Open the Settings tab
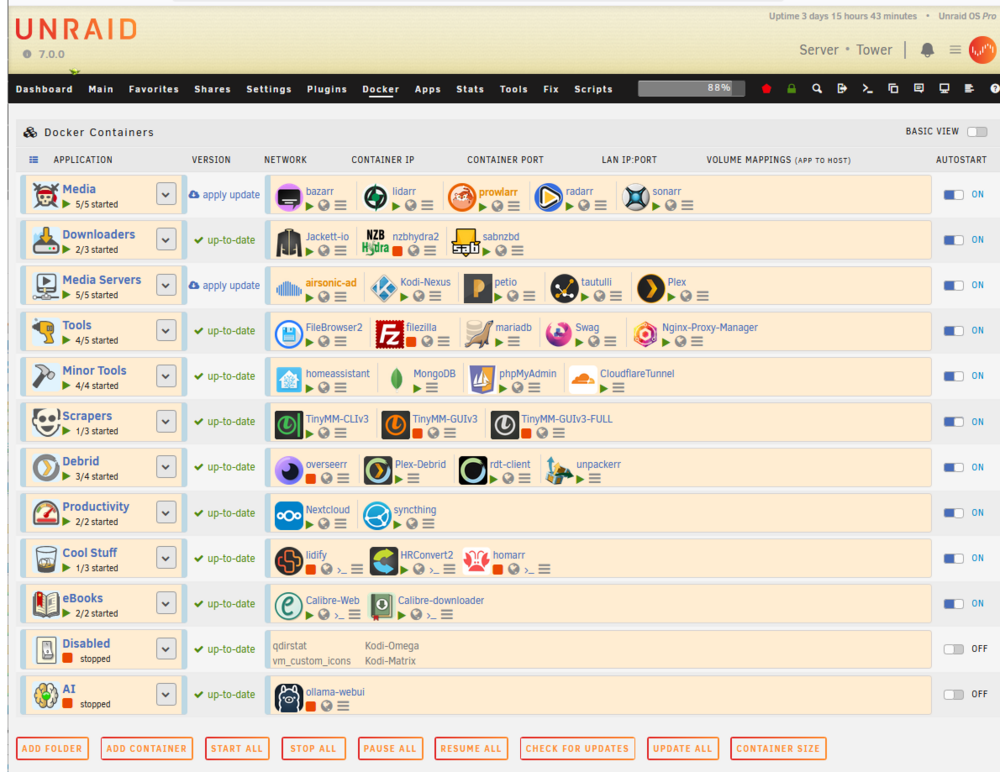 tap(268, 89)
